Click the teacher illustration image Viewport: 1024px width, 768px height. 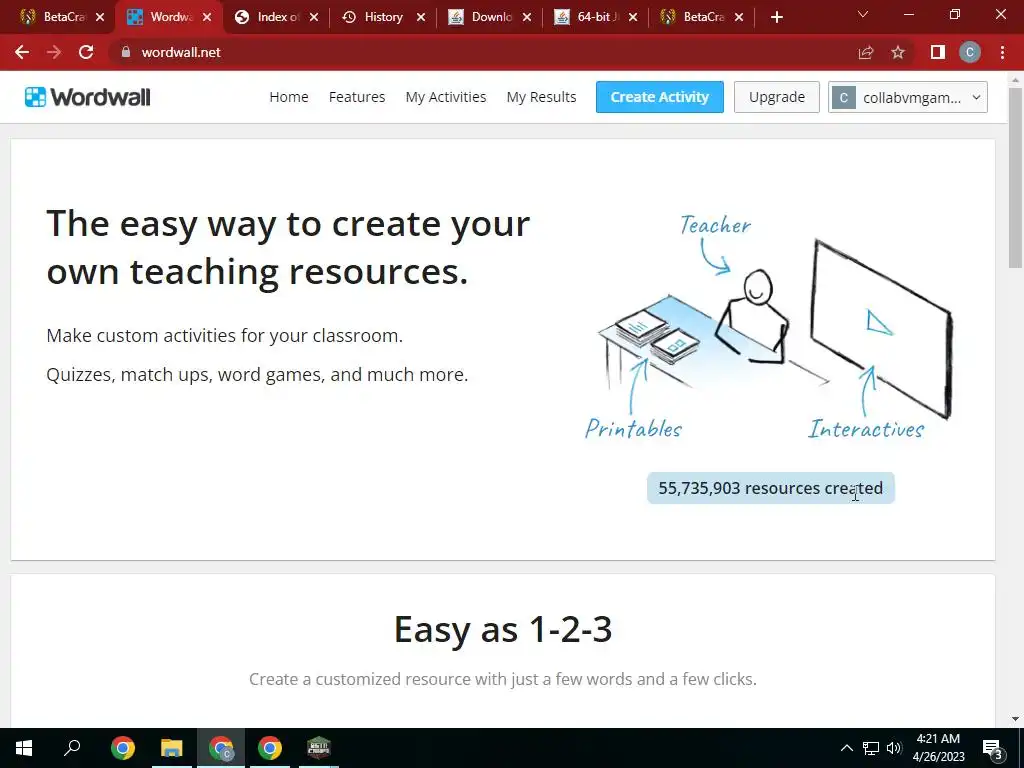point(769,327)
